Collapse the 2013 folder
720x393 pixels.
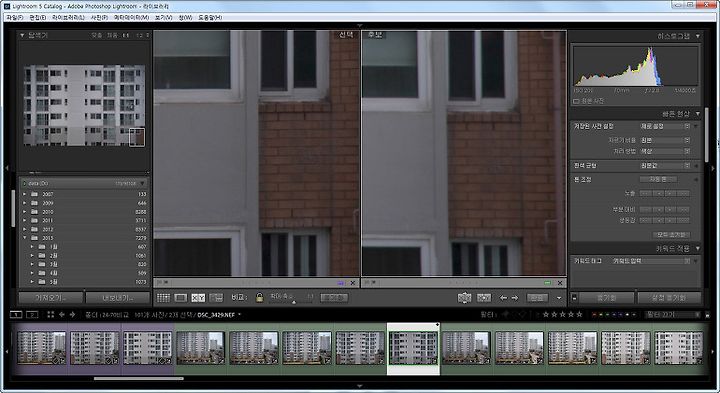[24, 238]
